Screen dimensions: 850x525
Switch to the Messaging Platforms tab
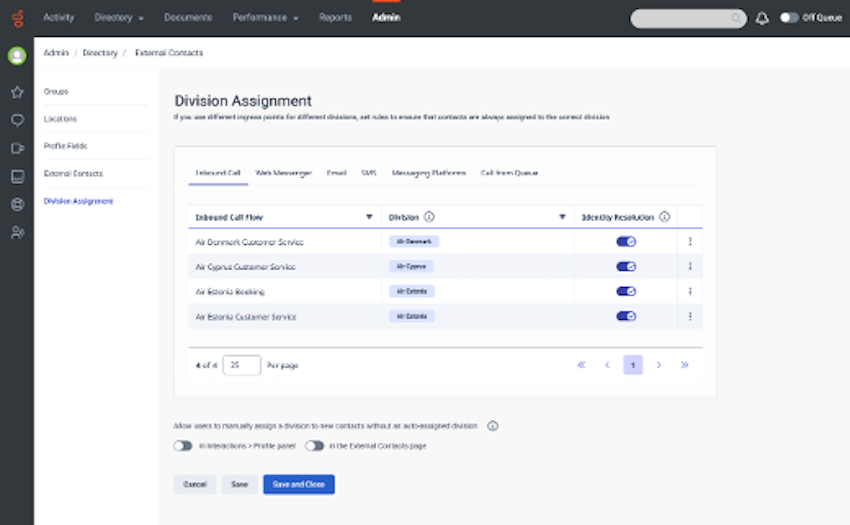pyautogui.click(x=428, y=173)
